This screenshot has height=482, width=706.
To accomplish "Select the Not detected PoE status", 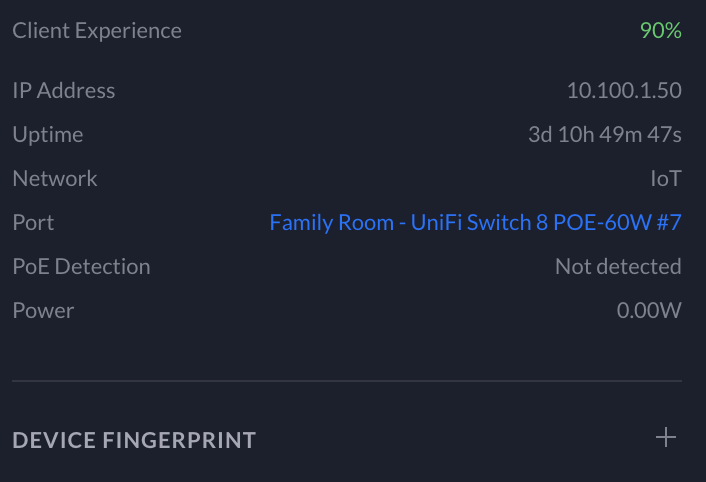I will click(x=618, y=266).
